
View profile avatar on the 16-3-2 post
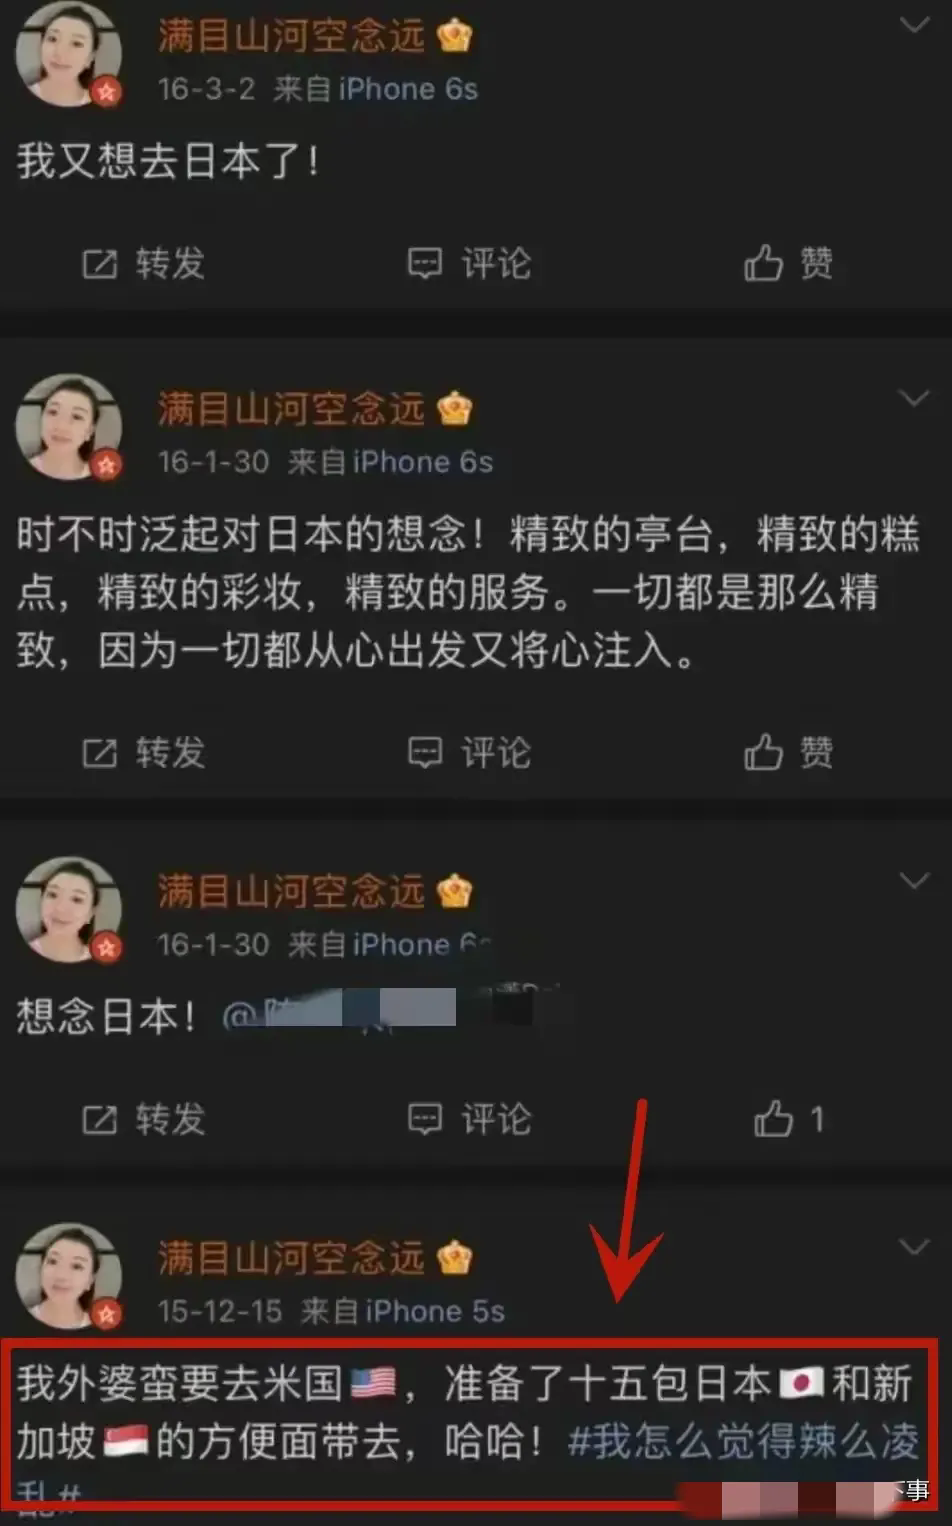[68, 53]
